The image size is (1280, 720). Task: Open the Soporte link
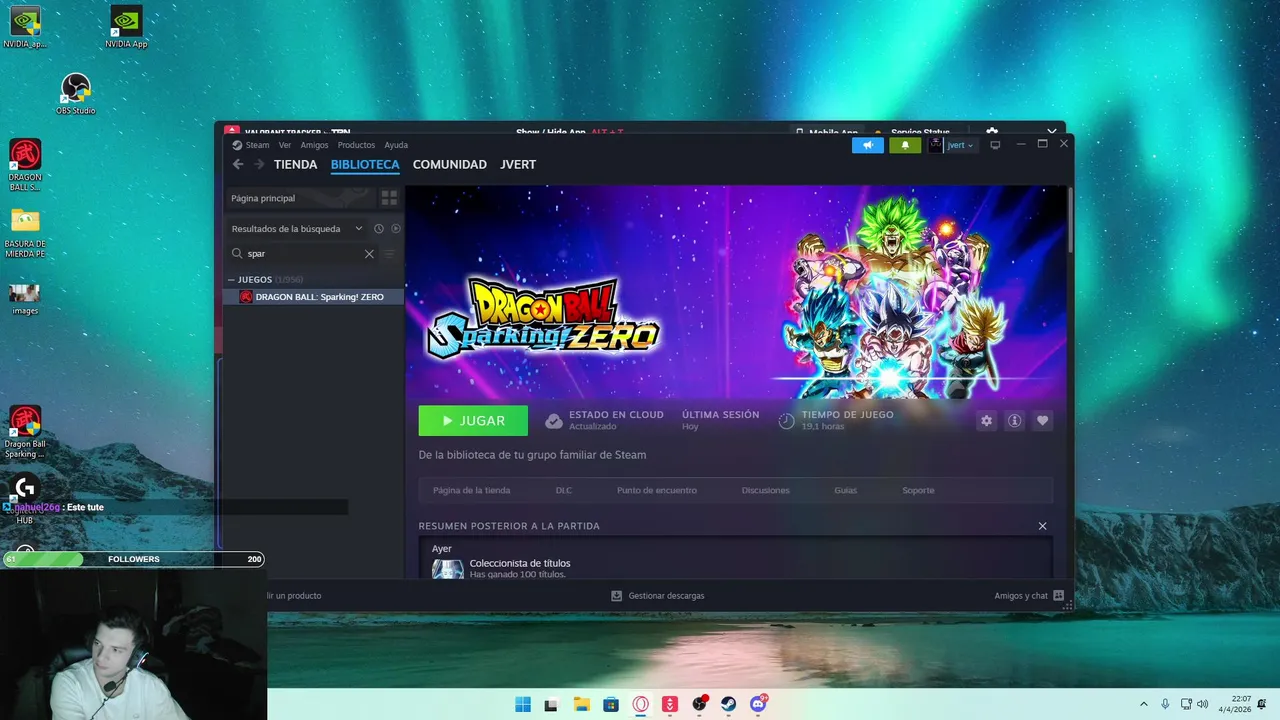coord(918,490)
